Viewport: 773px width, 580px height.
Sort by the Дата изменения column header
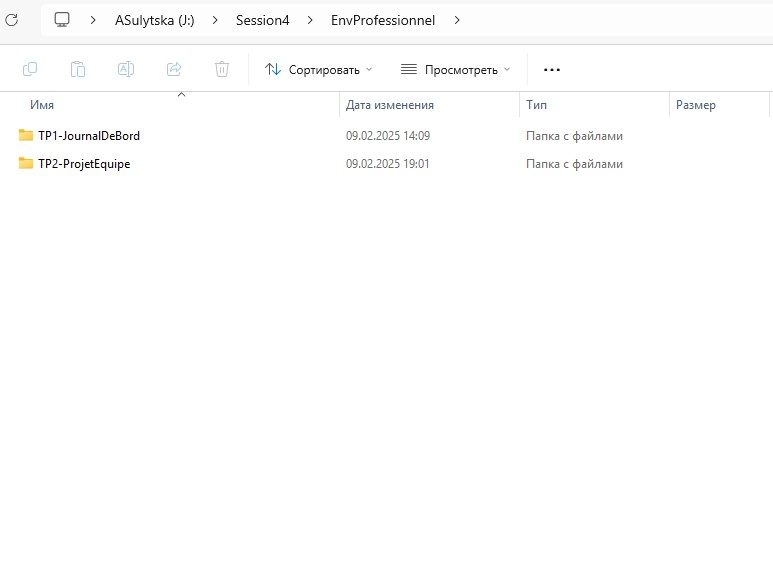point(389,105)
